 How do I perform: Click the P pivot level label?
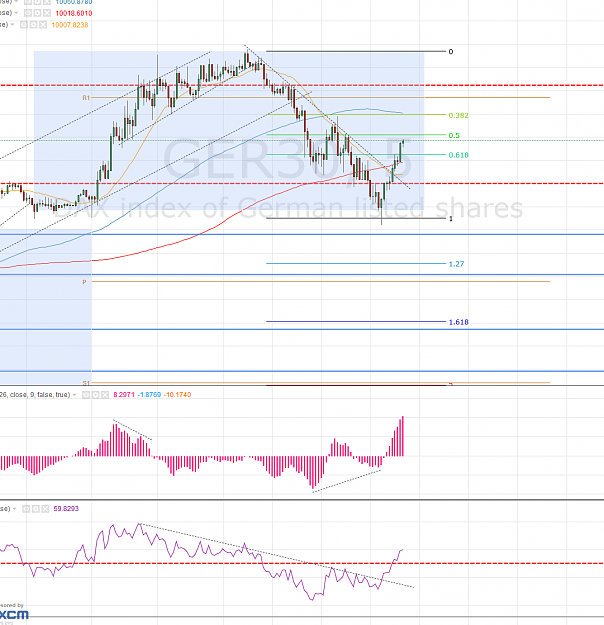(84, 282)
